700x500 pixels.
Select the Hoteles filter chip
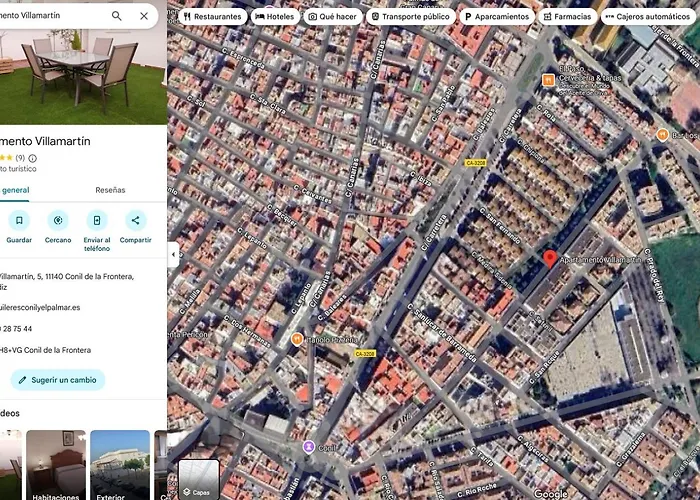click(275, 17)
